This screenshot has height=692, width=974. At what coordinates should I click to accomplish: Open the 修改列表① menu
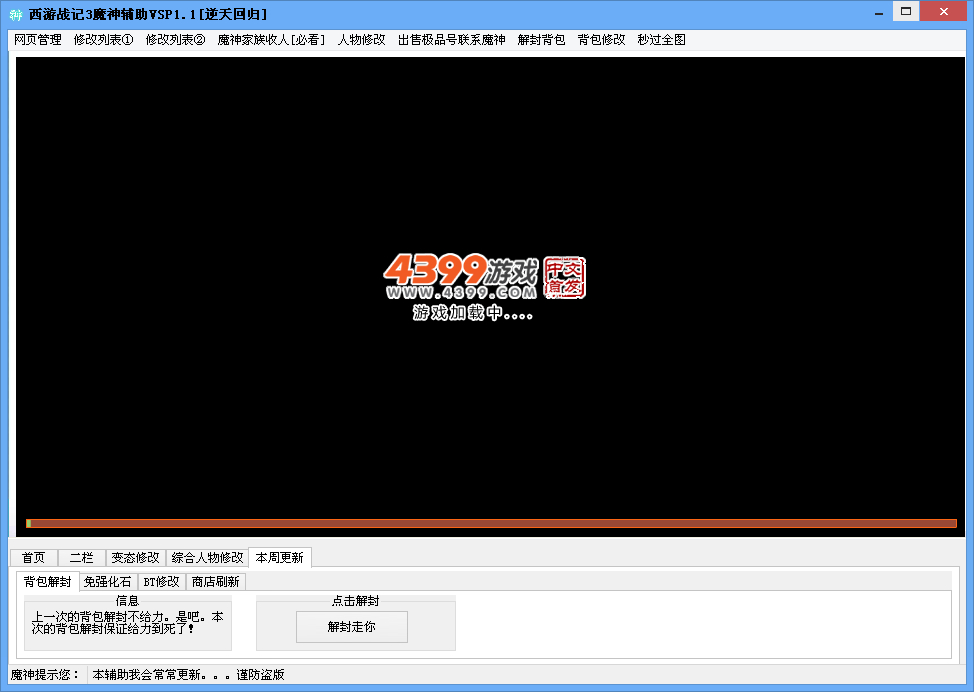click(104, 40)
